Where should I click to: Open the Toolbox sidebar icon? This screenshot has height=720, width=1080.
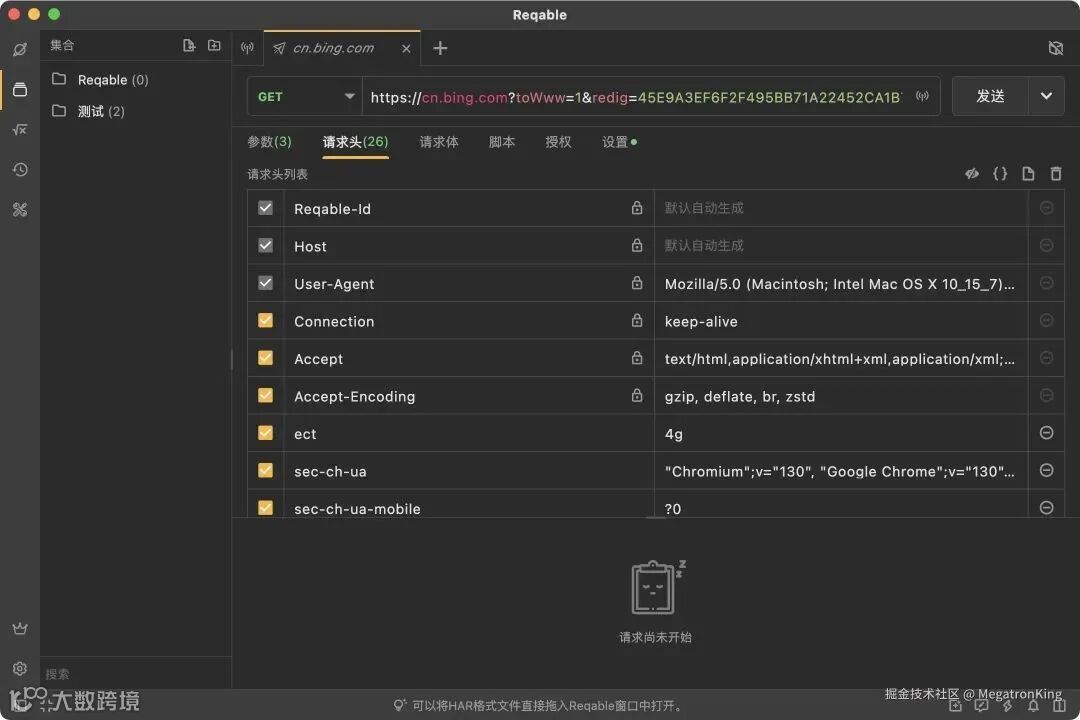click(x=20, y=209)
